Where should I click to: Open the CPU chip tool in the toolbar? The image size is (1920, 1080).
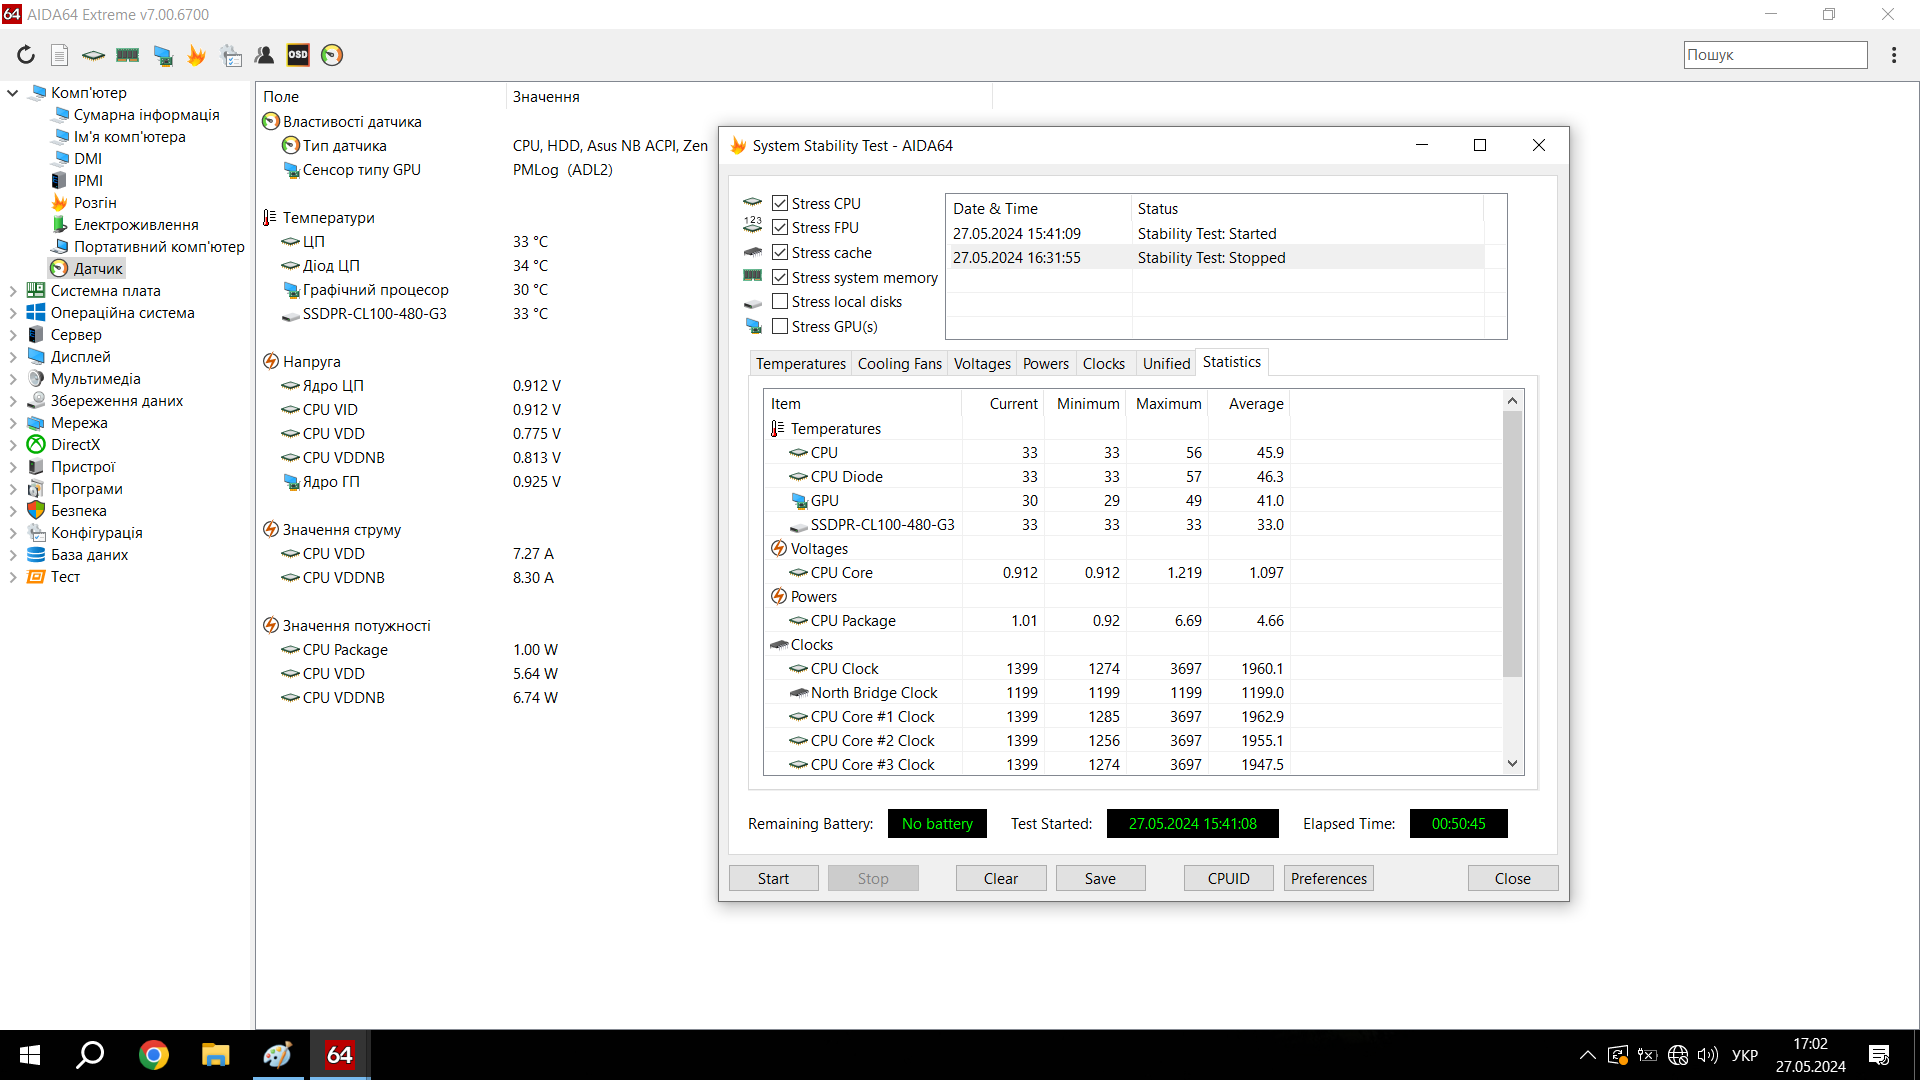pyautogui.click(x=94, y=55)
